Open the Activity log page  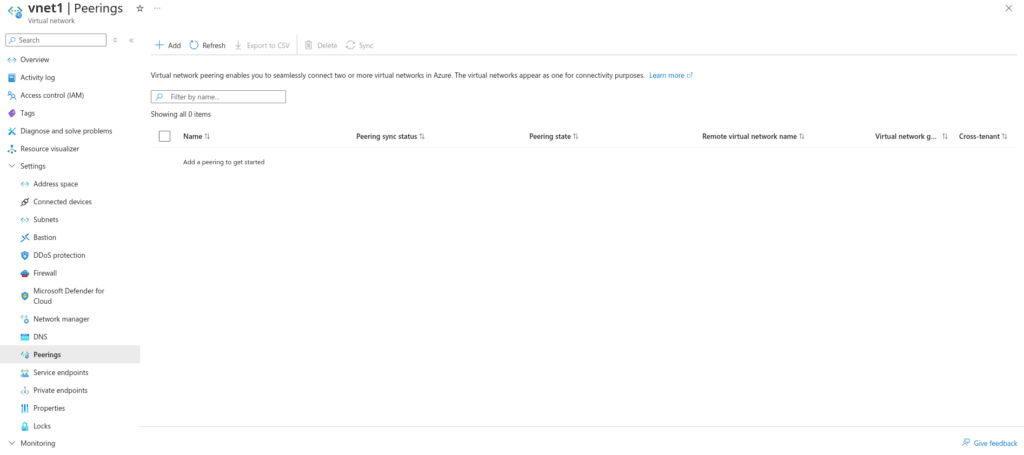37,77
